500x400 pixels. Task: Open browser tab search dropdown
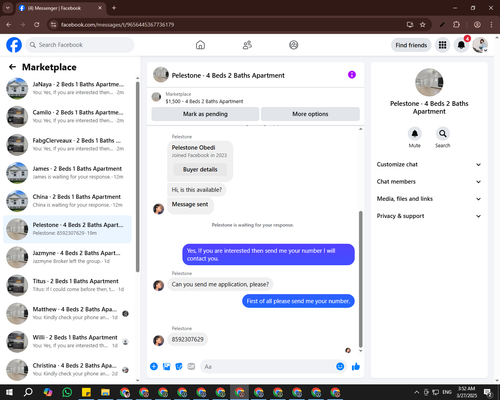point(8,8)
